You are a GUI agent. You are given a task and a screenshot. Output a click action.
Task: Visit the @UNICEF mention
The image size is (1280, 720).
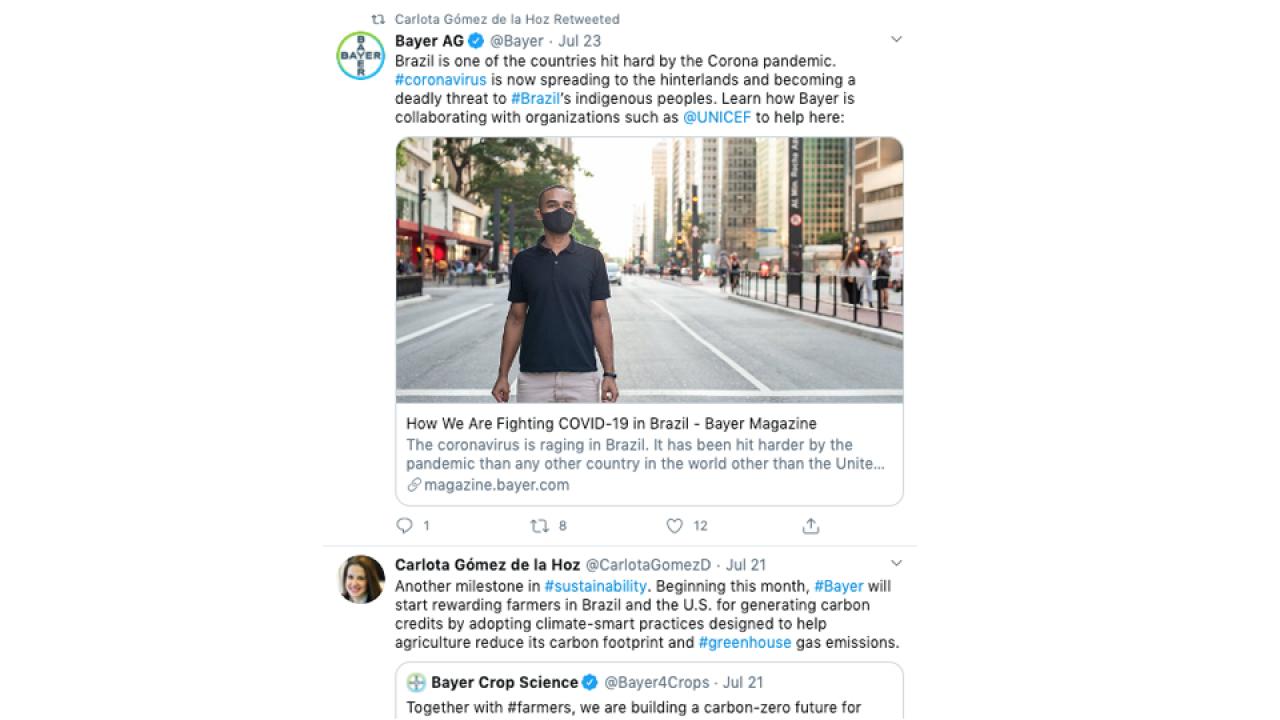click(717, 117)
